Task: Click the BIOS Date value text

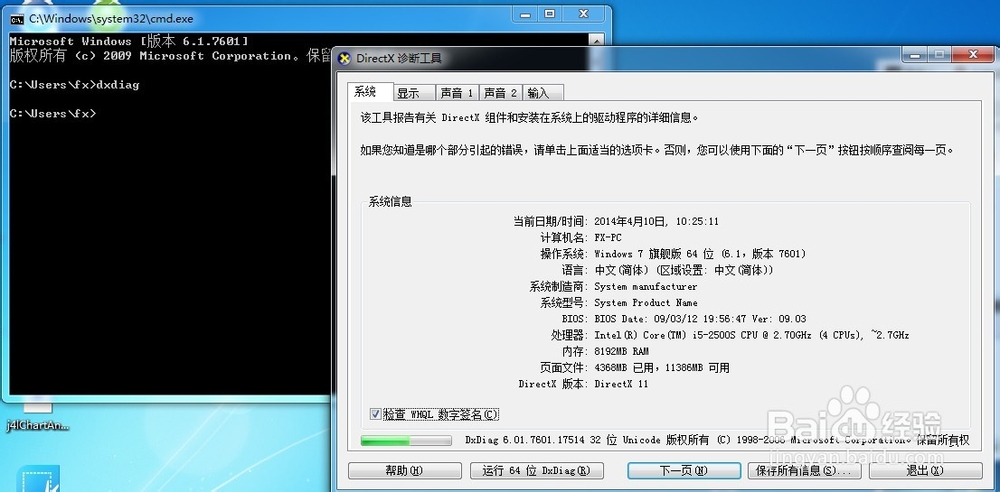Action: click(x=700, y=319)
